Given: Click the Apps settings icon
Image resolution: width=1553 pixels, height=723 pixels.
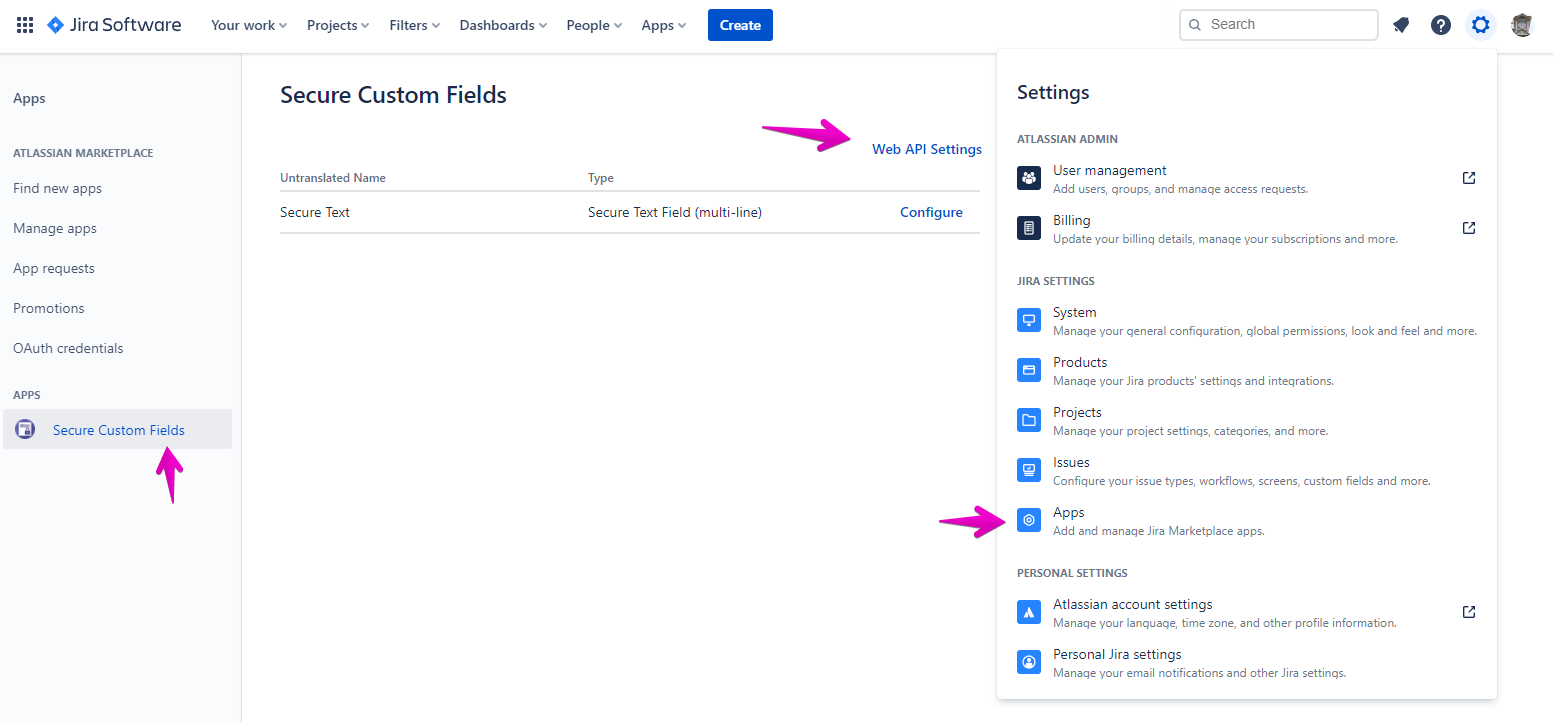Looking at the screenshot, I should pyautogui.click(x=1029, y=520).
